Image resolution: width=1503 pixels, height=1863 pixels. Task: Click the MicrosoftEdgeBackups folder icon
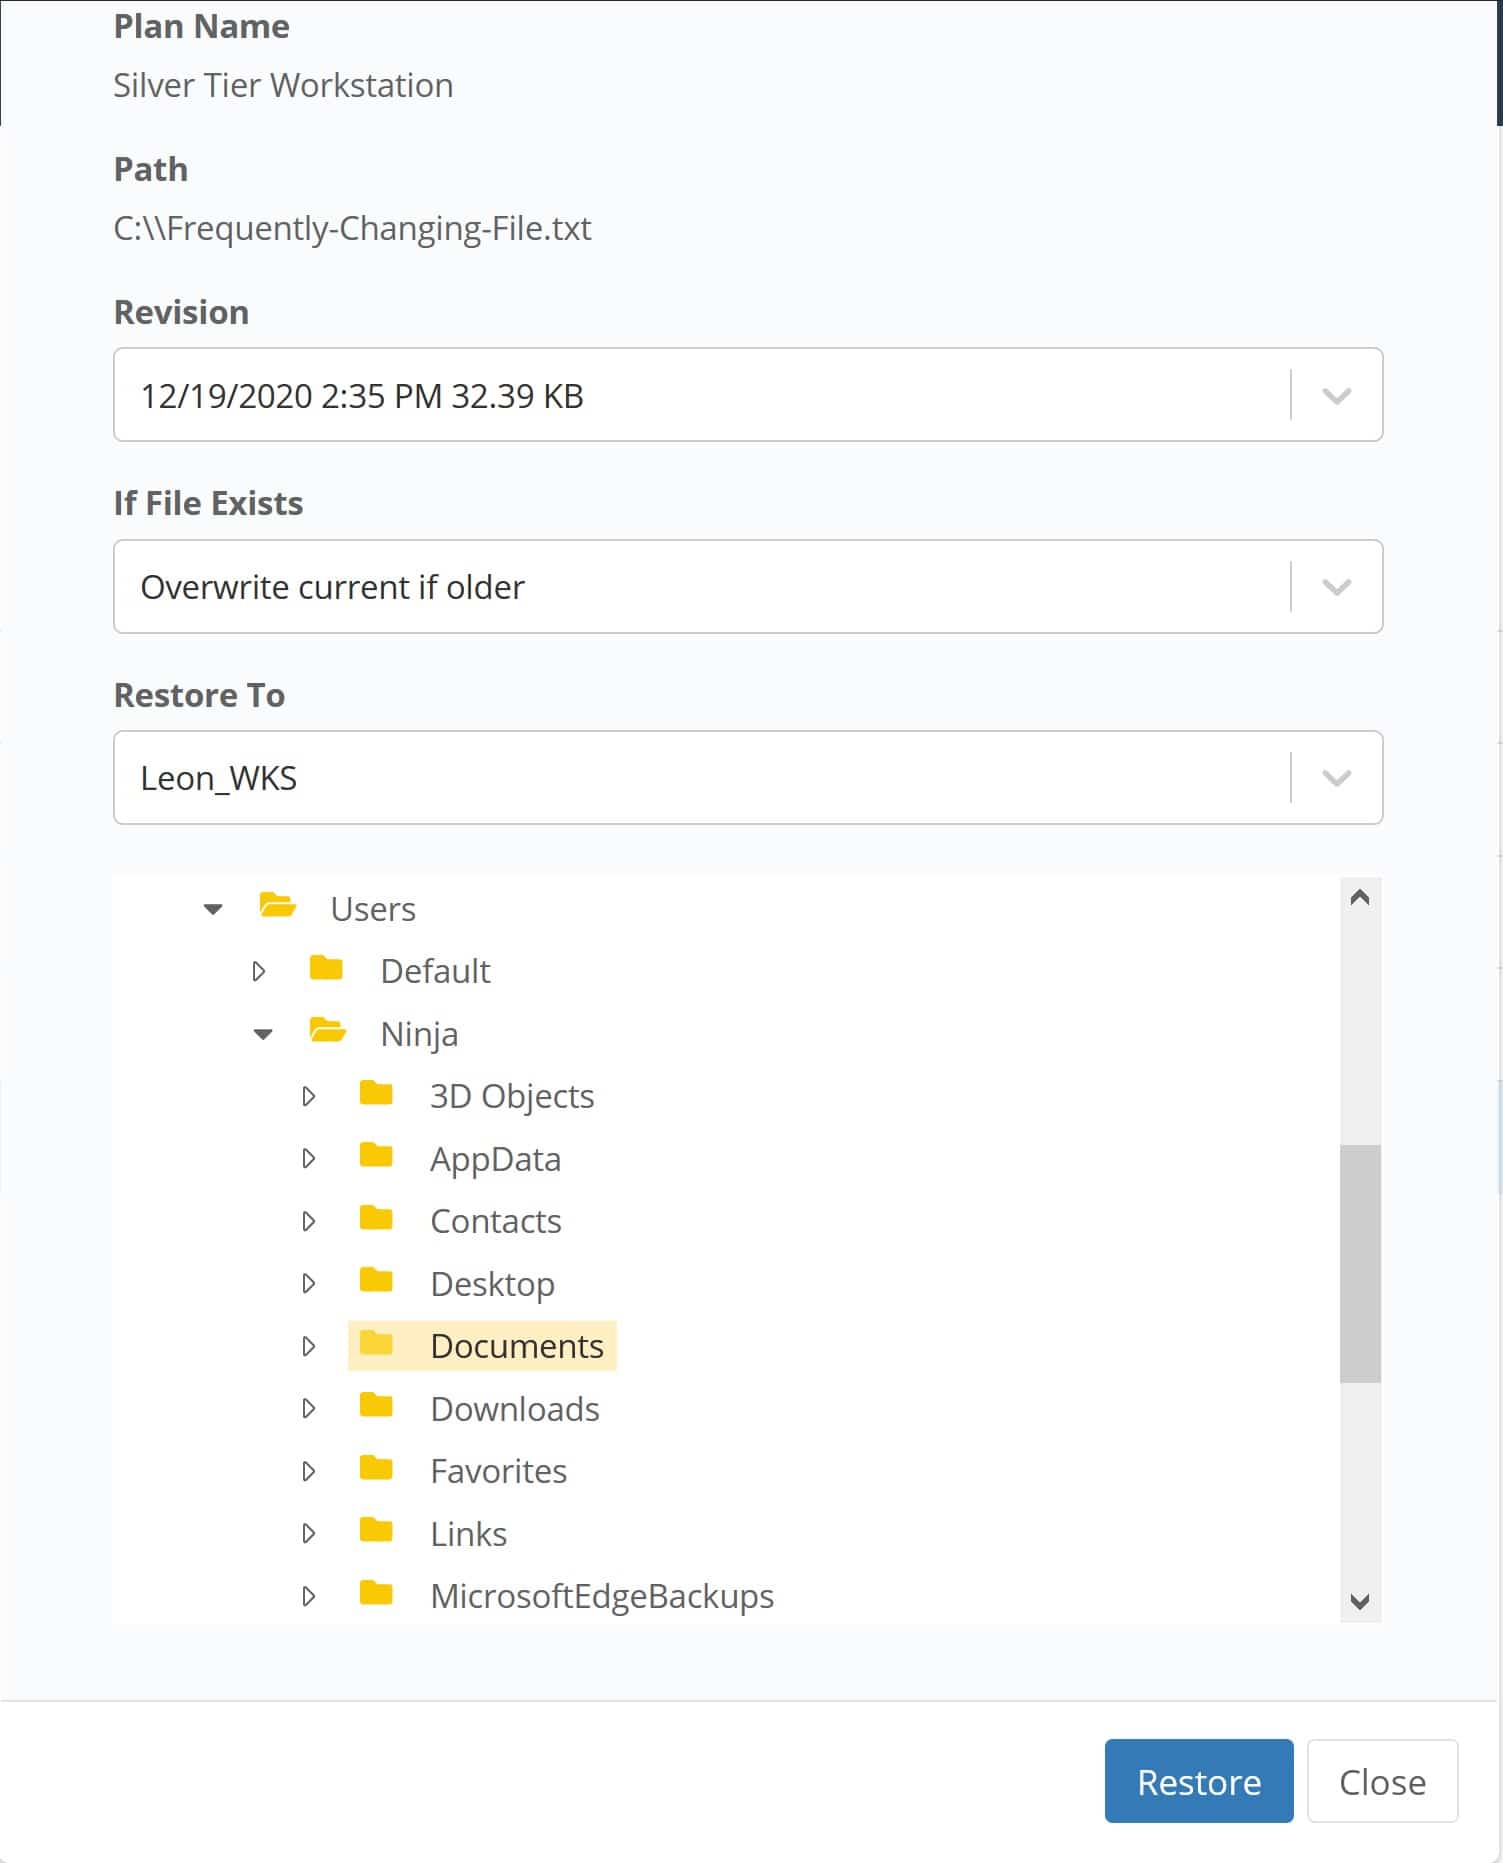pos(376,1594)
